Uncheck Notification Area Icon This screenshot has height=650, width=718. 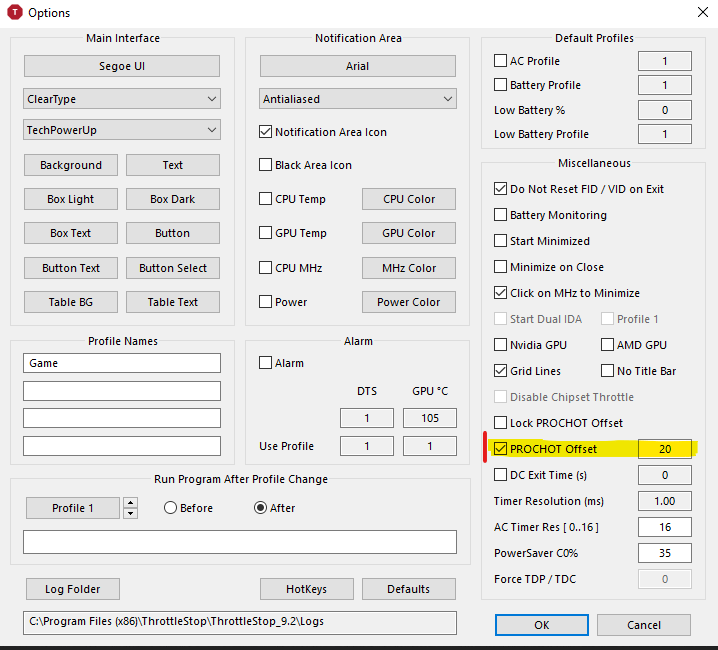[266, 132]
